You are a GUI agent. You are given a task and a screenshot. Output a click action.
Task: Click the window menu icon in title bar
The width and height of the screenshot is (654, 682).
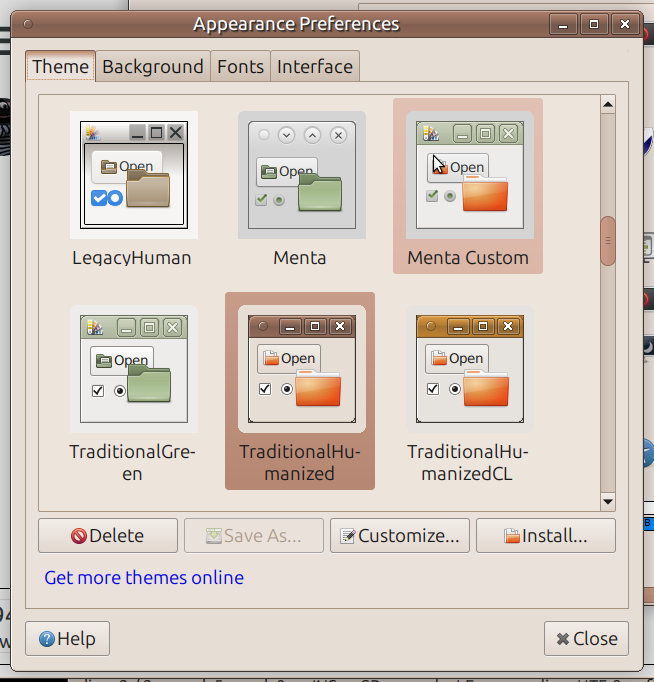(x=27, y=24)
